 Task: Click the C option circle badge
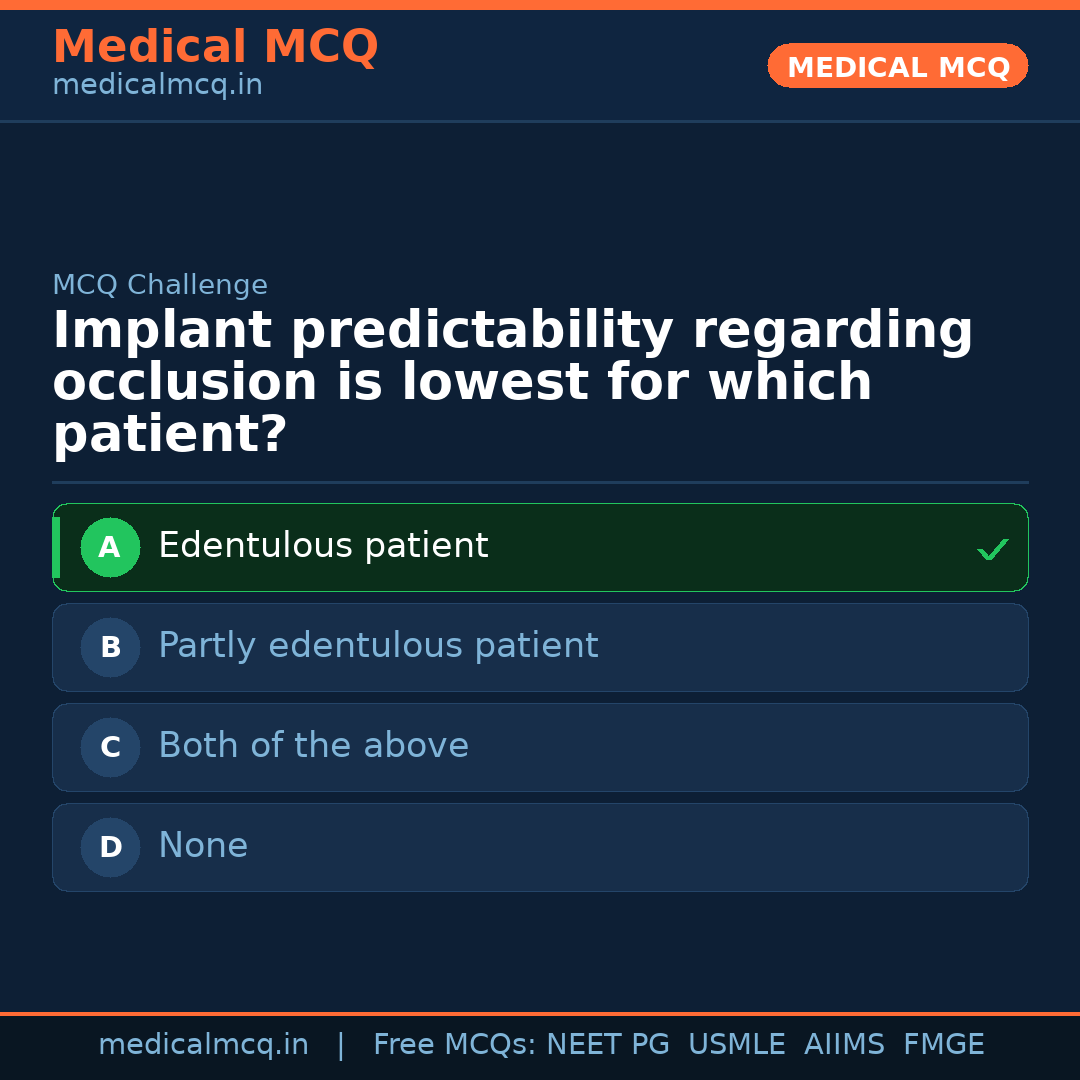[110, 747]
